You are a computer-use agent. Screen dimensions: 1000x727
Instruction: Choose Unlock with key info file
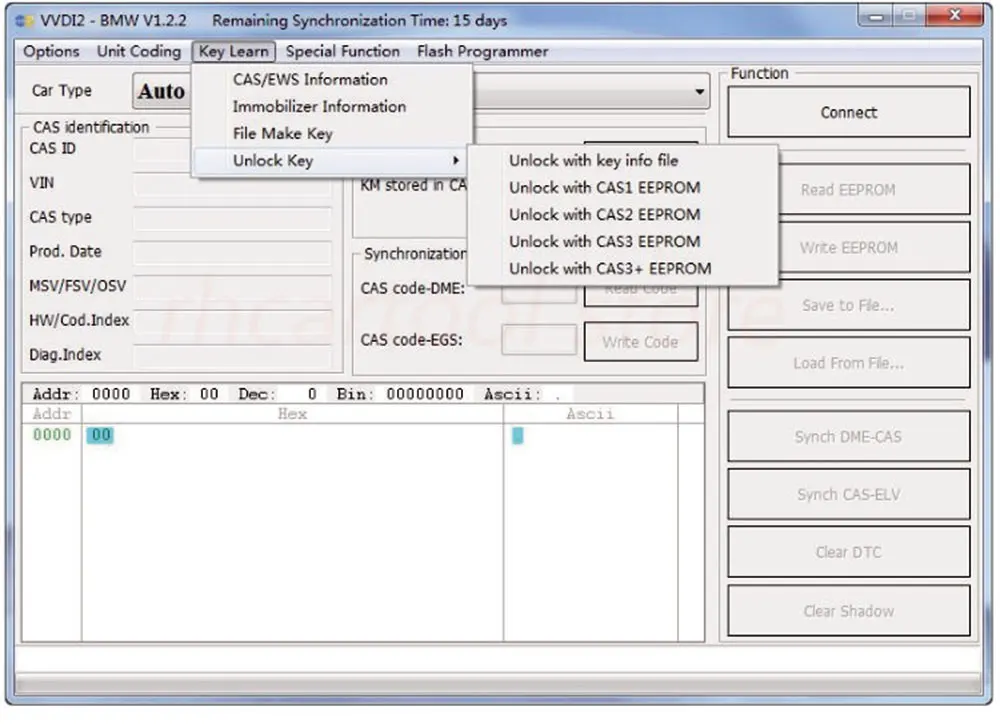(622, 161)
